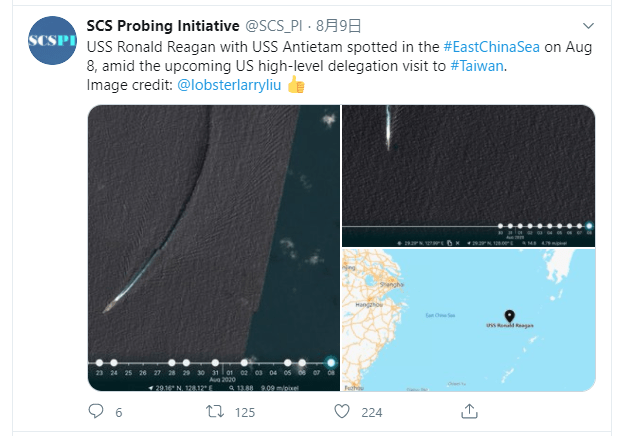Like the tweet with the heart icon
Image resolution: width=617 pixels, height=436 pixels.
pyautogui.click(x=341, y=411)
